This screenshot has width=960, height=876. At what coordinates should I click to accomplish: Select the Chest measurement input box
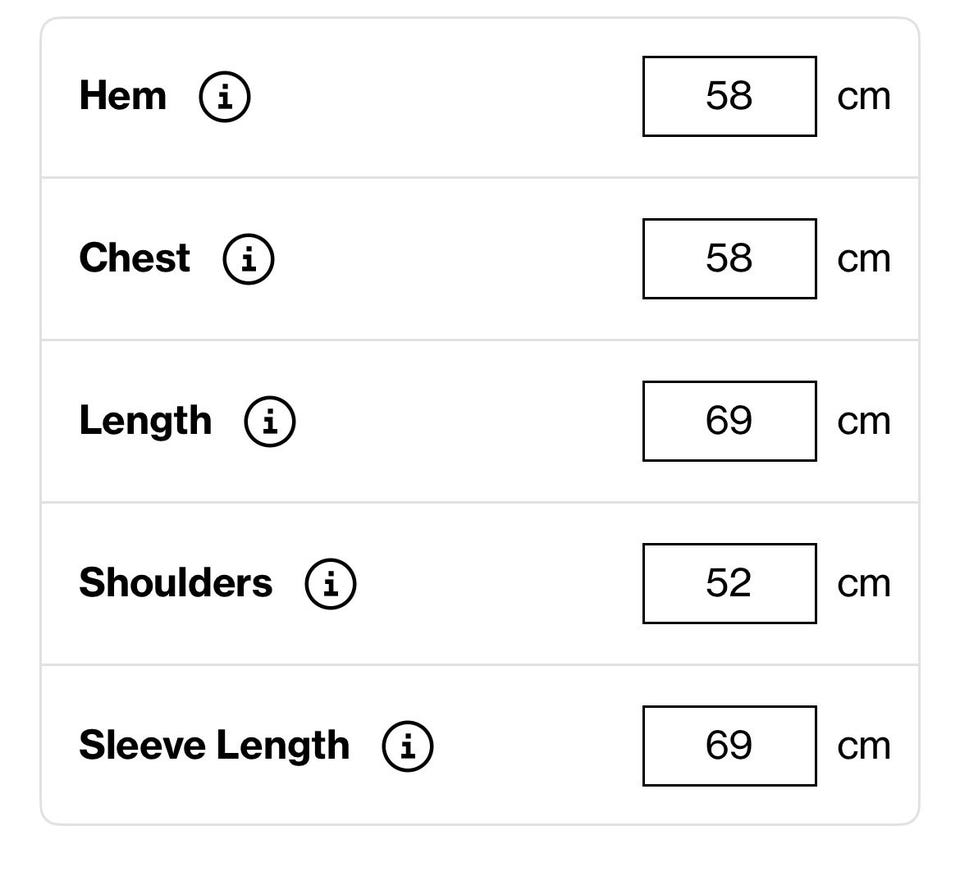[729, 259]
